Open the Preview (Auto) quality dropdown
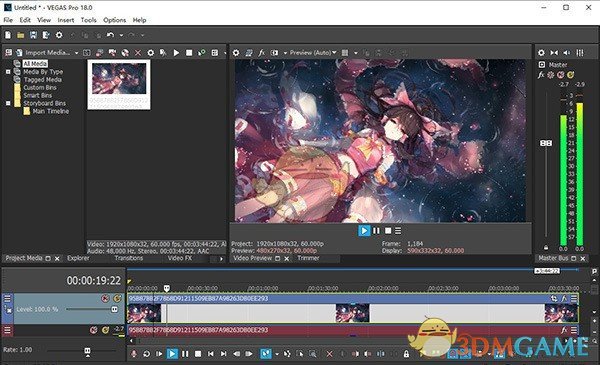The height and width of the screenshot is (365, 600). pos(313,53)
